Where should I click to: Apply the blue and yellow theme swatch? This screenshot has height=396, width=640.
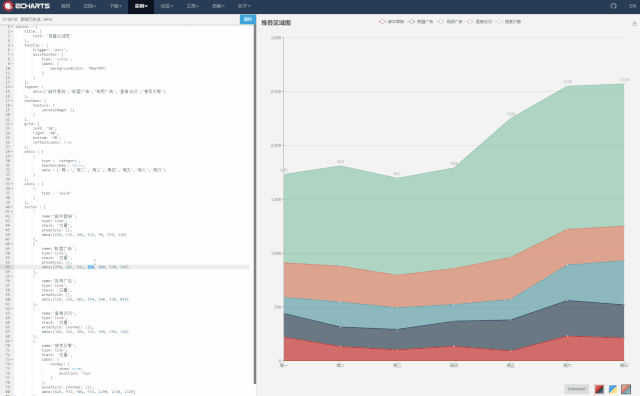point(613,389)
